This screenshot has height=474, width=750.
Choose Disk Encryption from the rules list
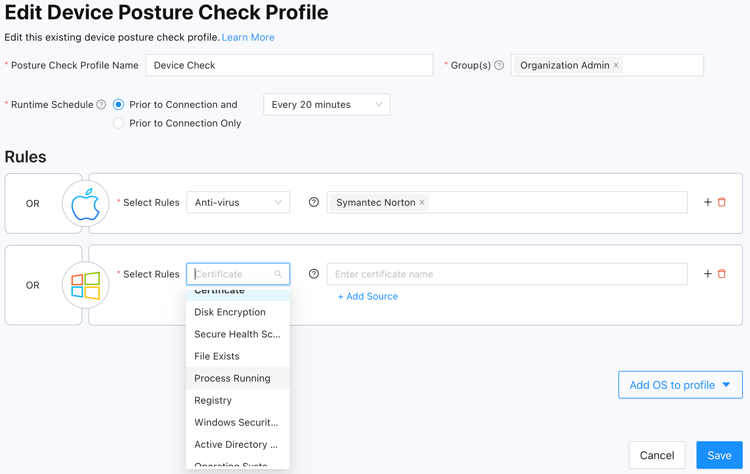coord(230,312)
